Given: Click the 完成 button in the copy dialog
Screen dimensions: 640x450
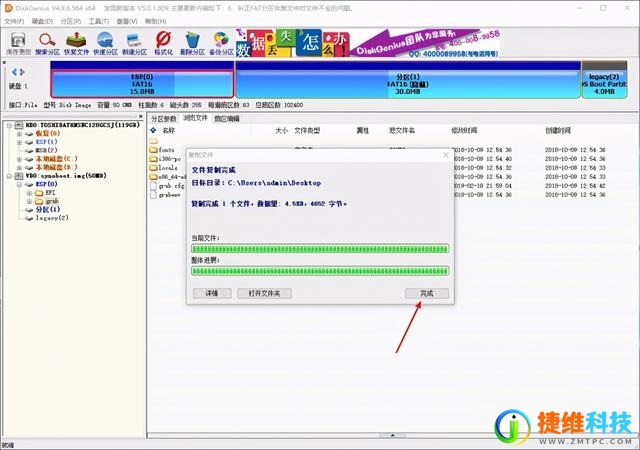Looking at the screenshot, I should coord(427,293).
